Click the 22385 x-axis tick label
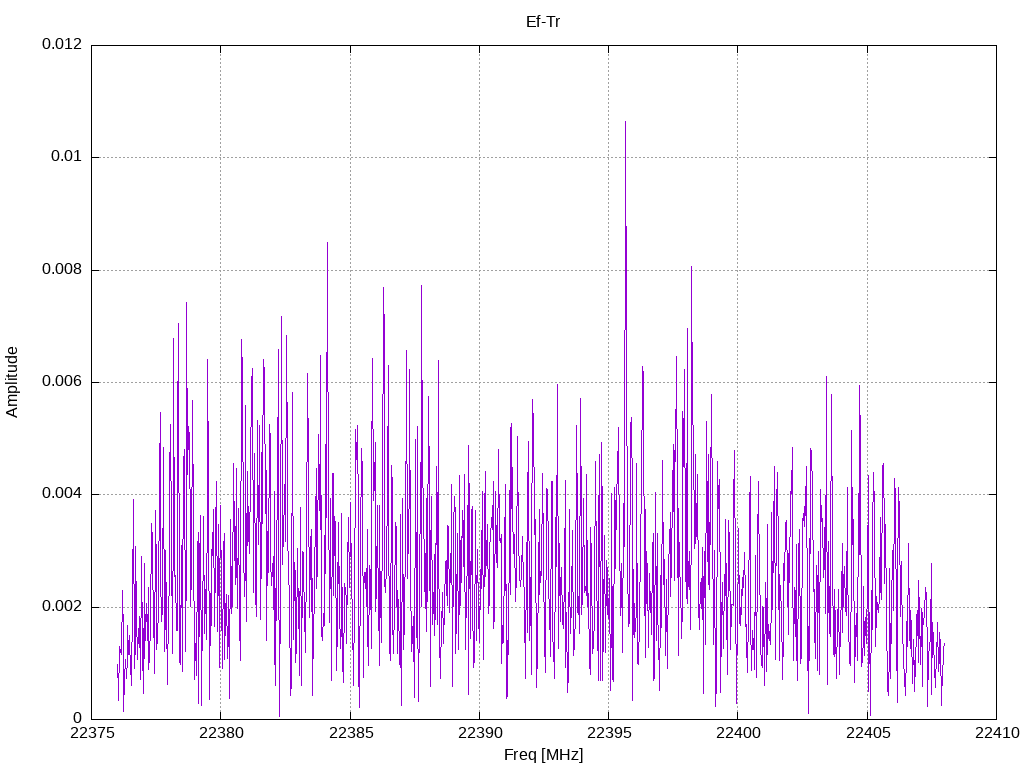Screen dimensions: 1024x768 tap(351, 733)
